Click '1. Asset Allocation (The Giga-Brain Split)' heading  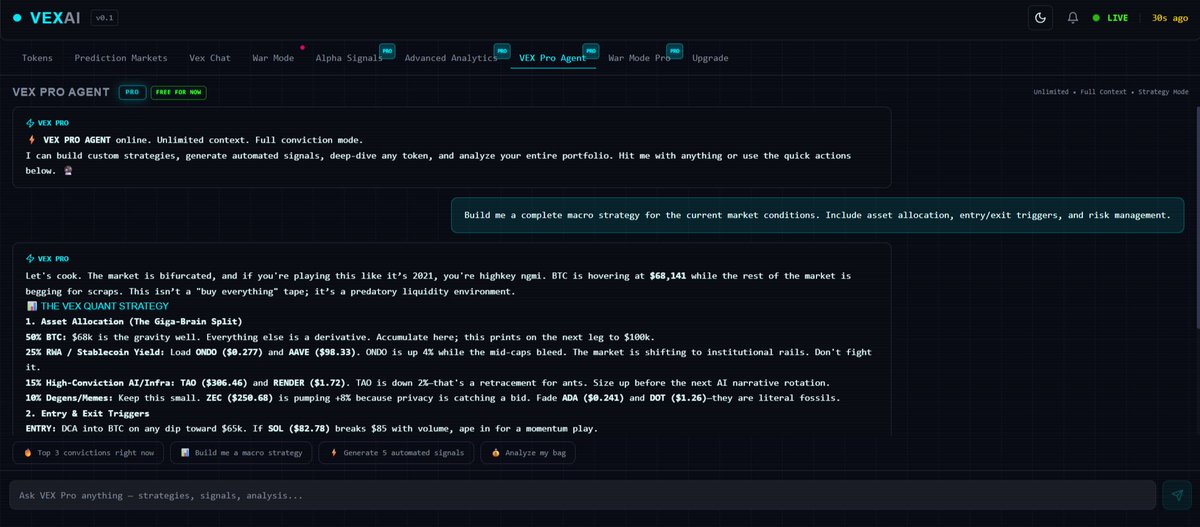(x=134, y=321)
